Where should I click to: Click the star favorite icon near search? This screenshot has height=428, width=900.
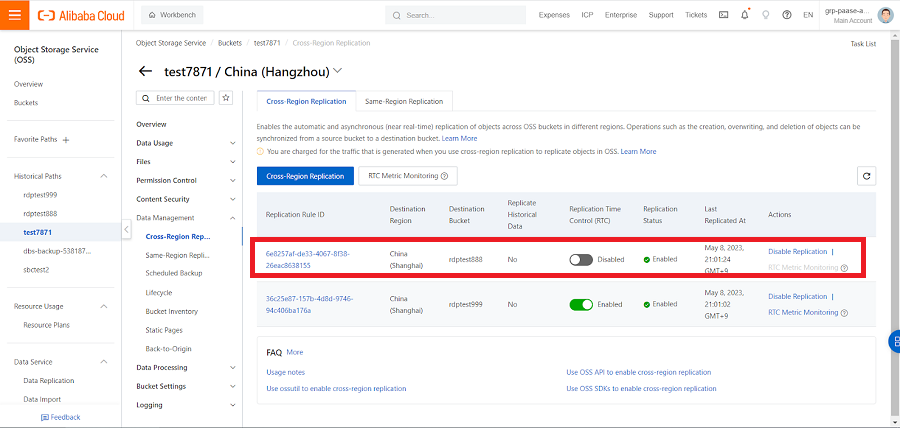tap(226, 98)
